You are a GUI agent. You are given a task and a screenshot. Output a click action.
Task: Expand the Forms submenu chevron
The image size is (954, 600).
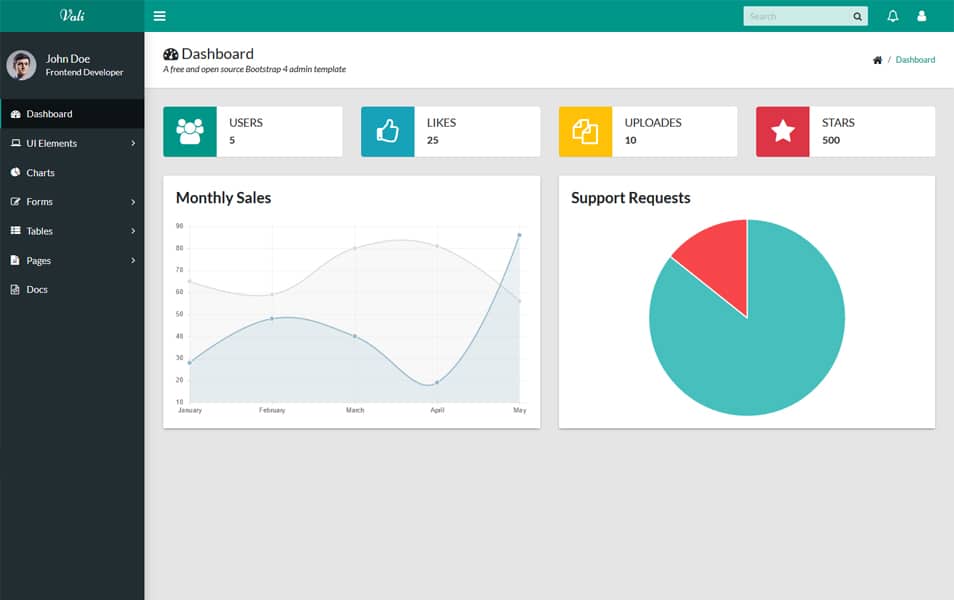133,202
